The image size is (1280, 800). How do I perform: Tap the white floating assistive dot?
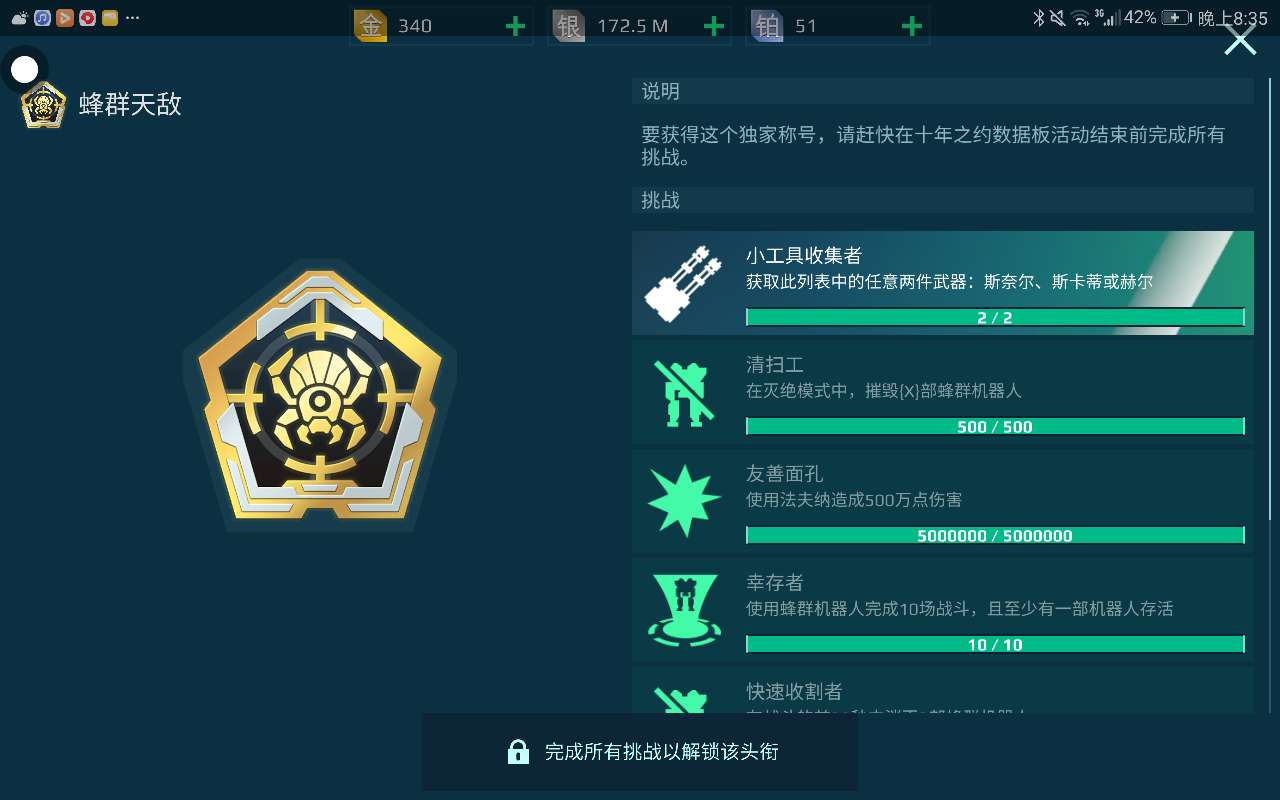tap(25, 69)
